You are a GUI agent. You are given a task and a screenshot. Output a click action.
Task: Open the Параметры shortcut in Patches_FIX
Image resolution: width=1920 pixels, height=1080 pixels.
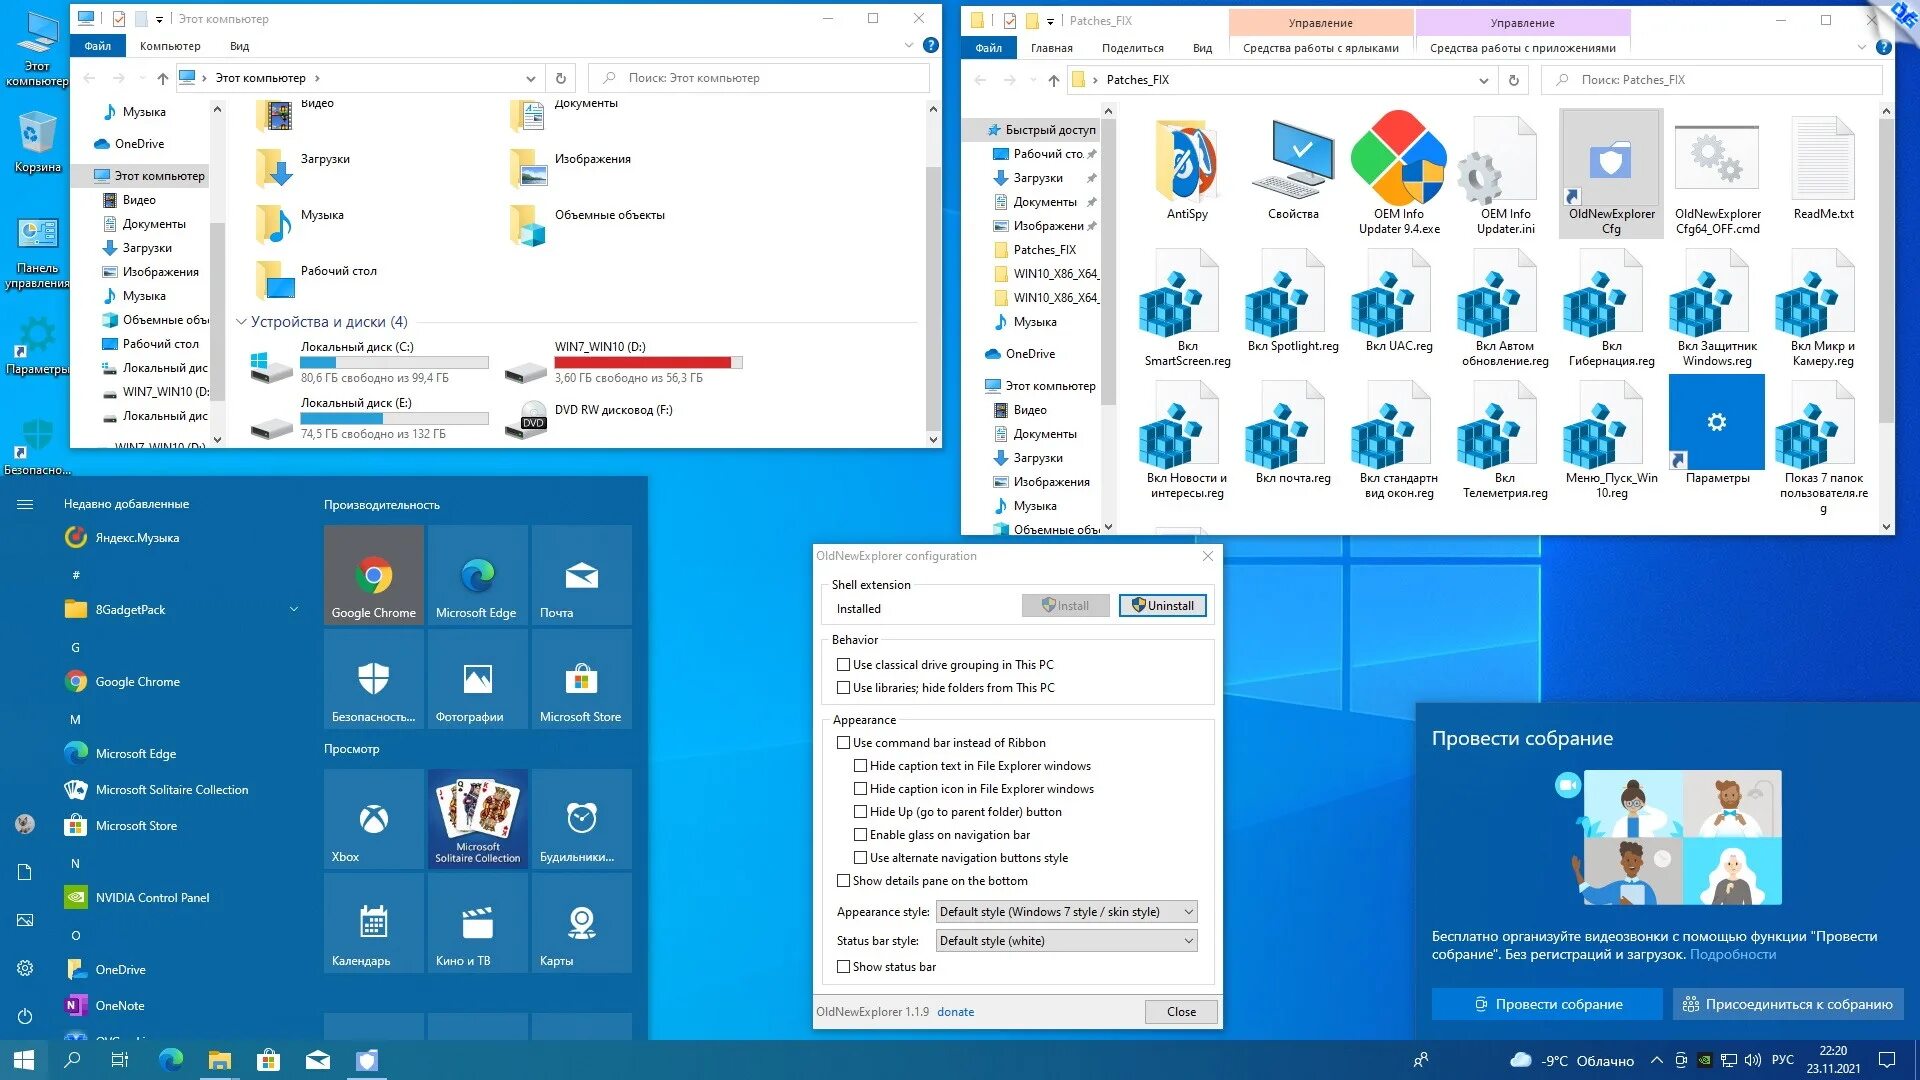tap(1716, 423)
